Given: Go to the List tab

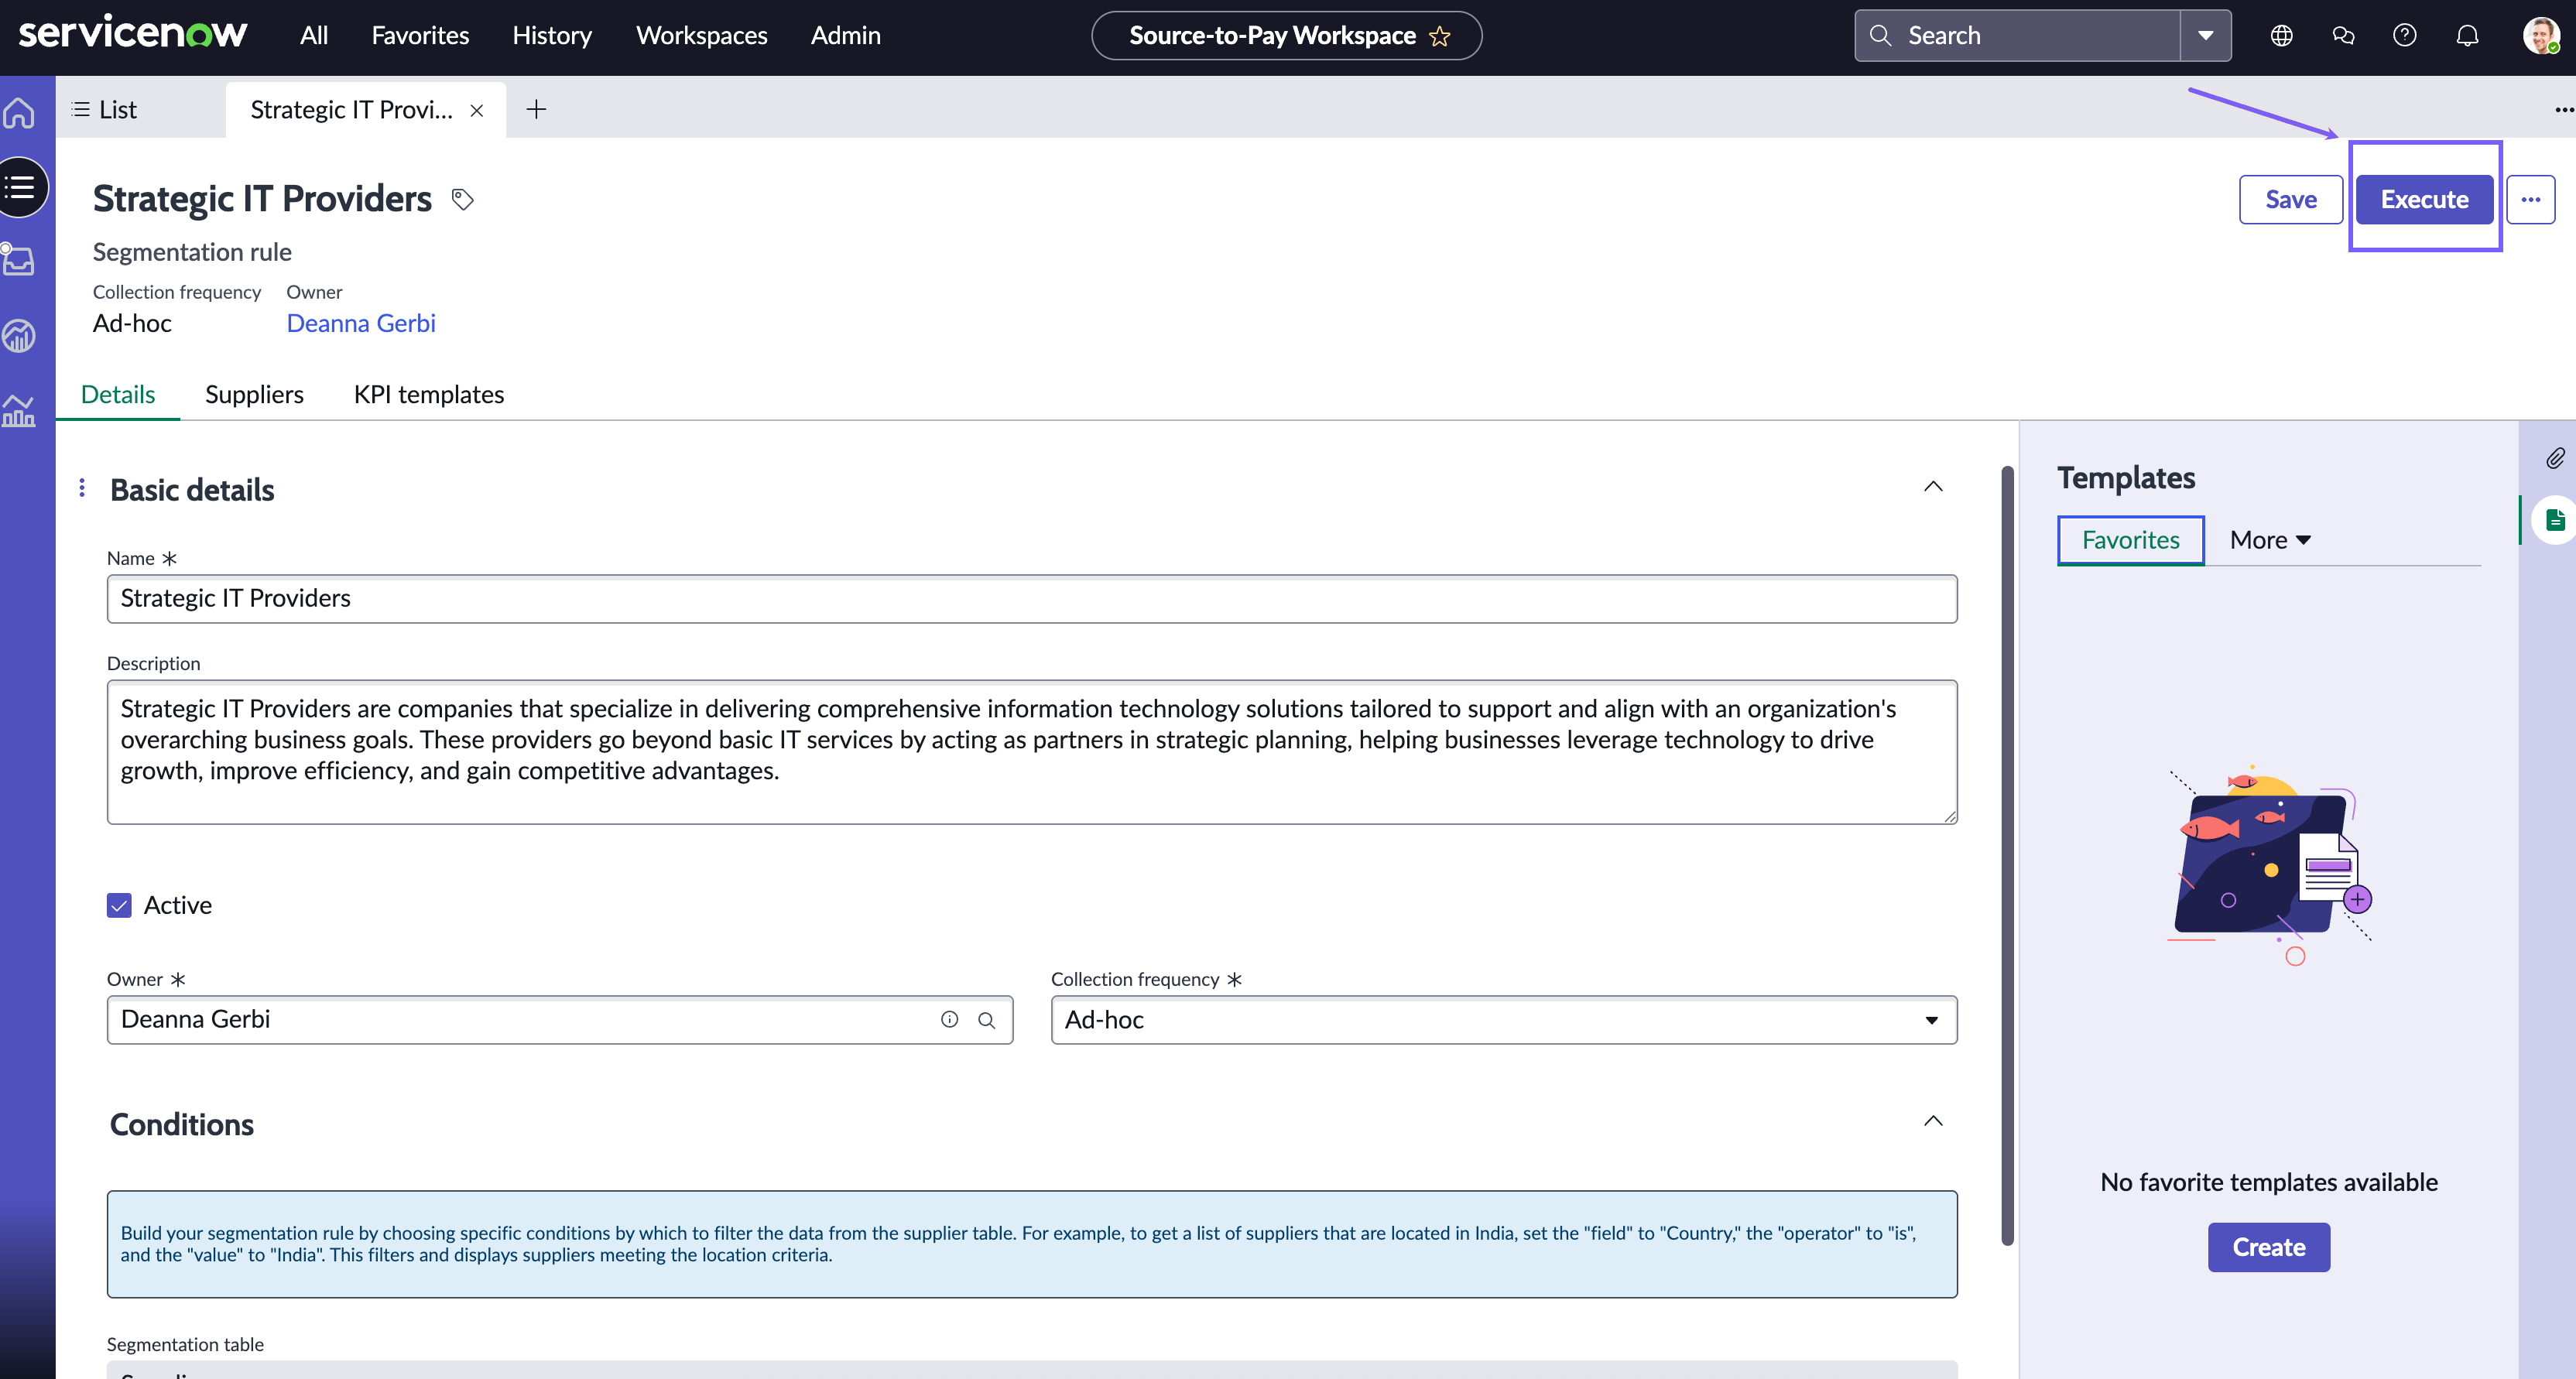Looking at the screenshot, I should point(105,109).
